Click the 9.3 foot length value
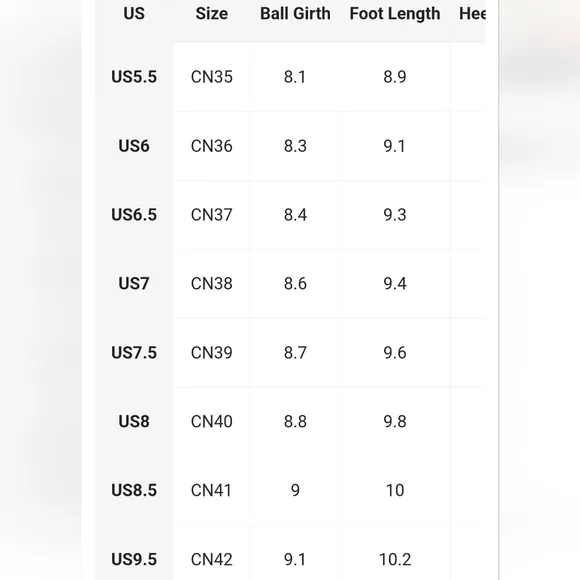 (395, 215)
